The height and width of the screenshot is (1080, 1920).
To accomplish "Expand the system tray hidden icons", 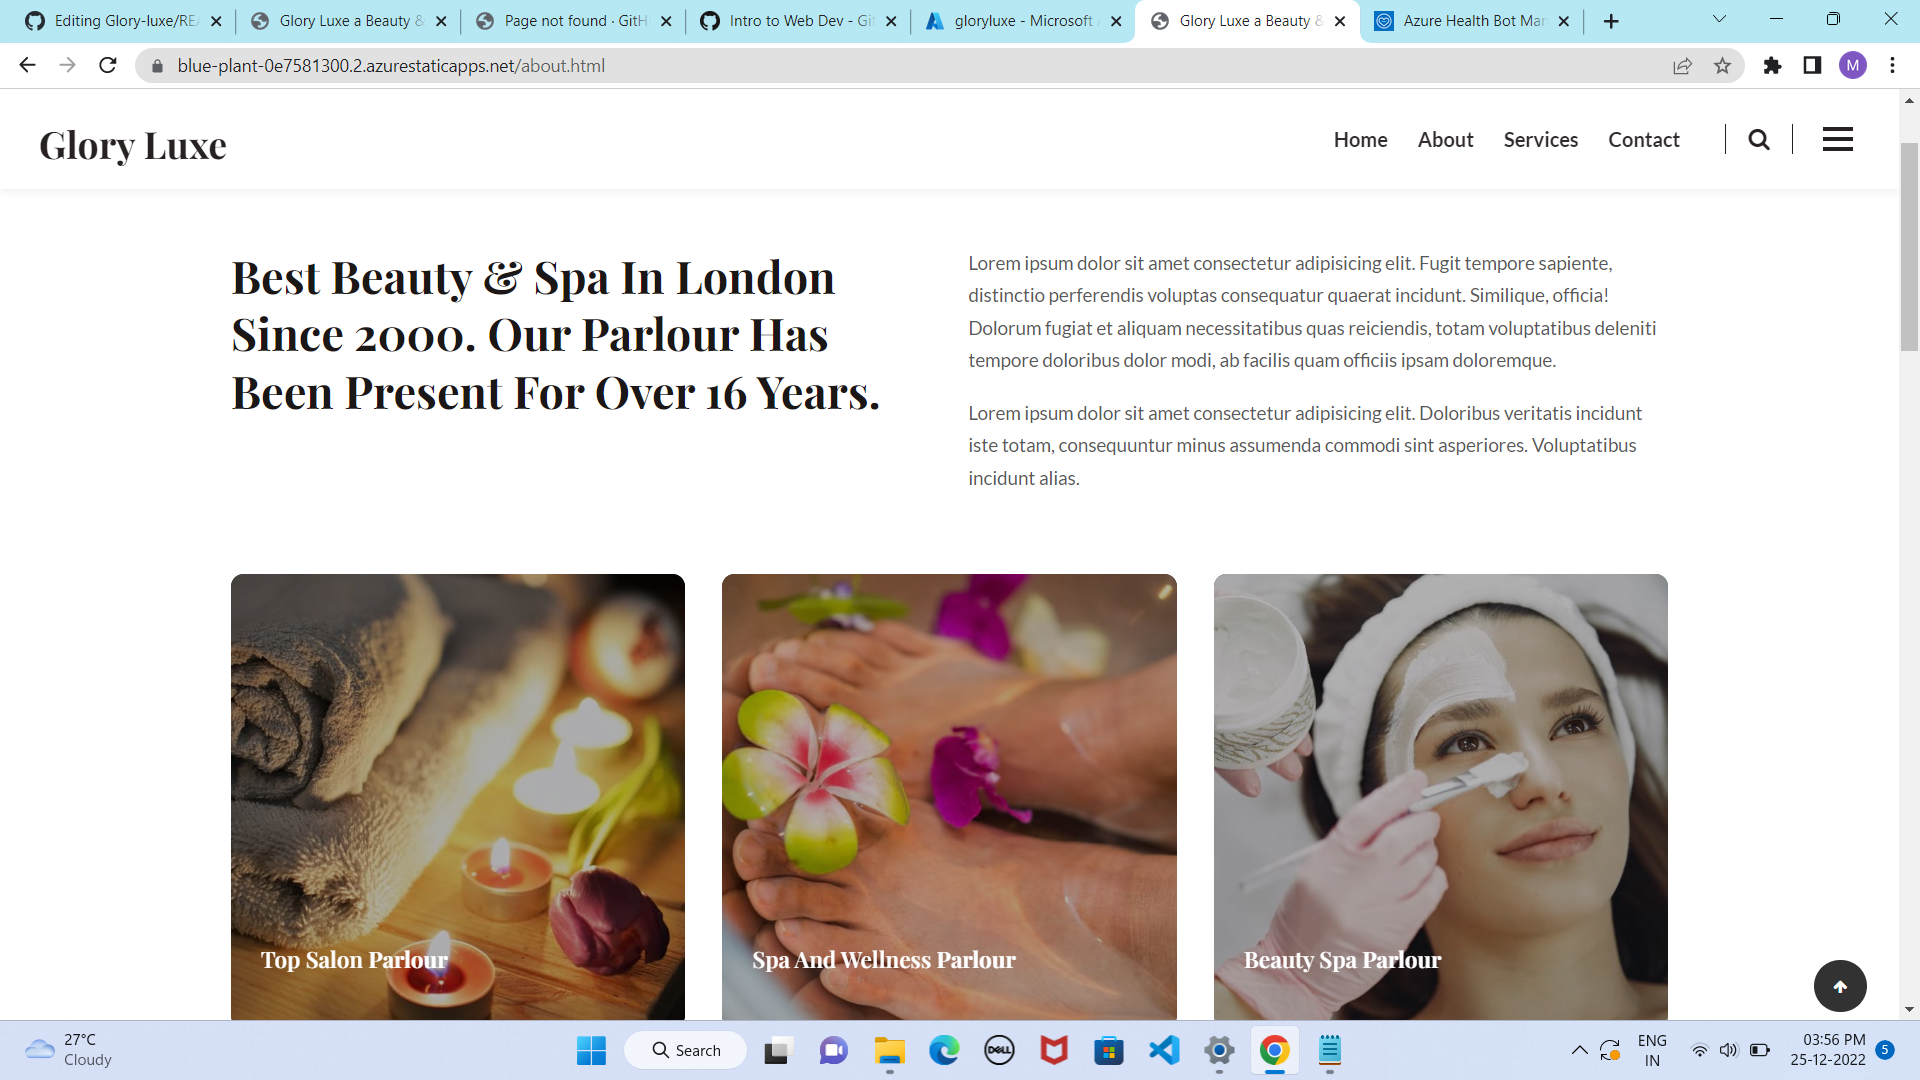I will [1579, 1050].
